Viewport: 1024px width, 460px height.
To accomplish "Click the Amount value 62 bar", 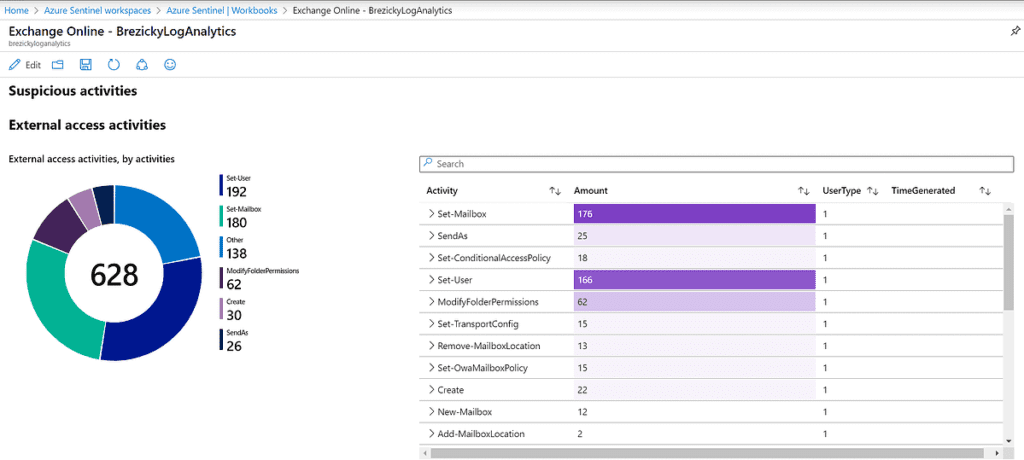I will (x=695, y=301).
